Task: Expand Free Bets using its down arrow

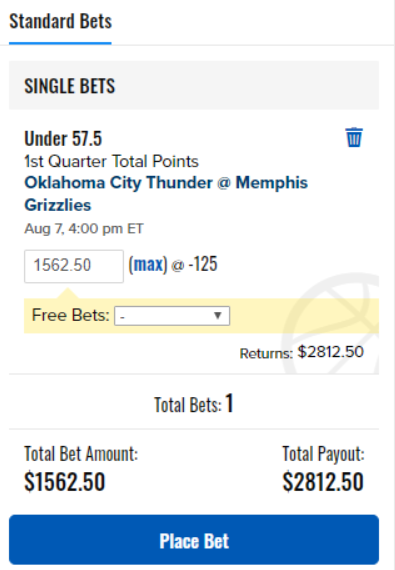Action: click(218, 316)
